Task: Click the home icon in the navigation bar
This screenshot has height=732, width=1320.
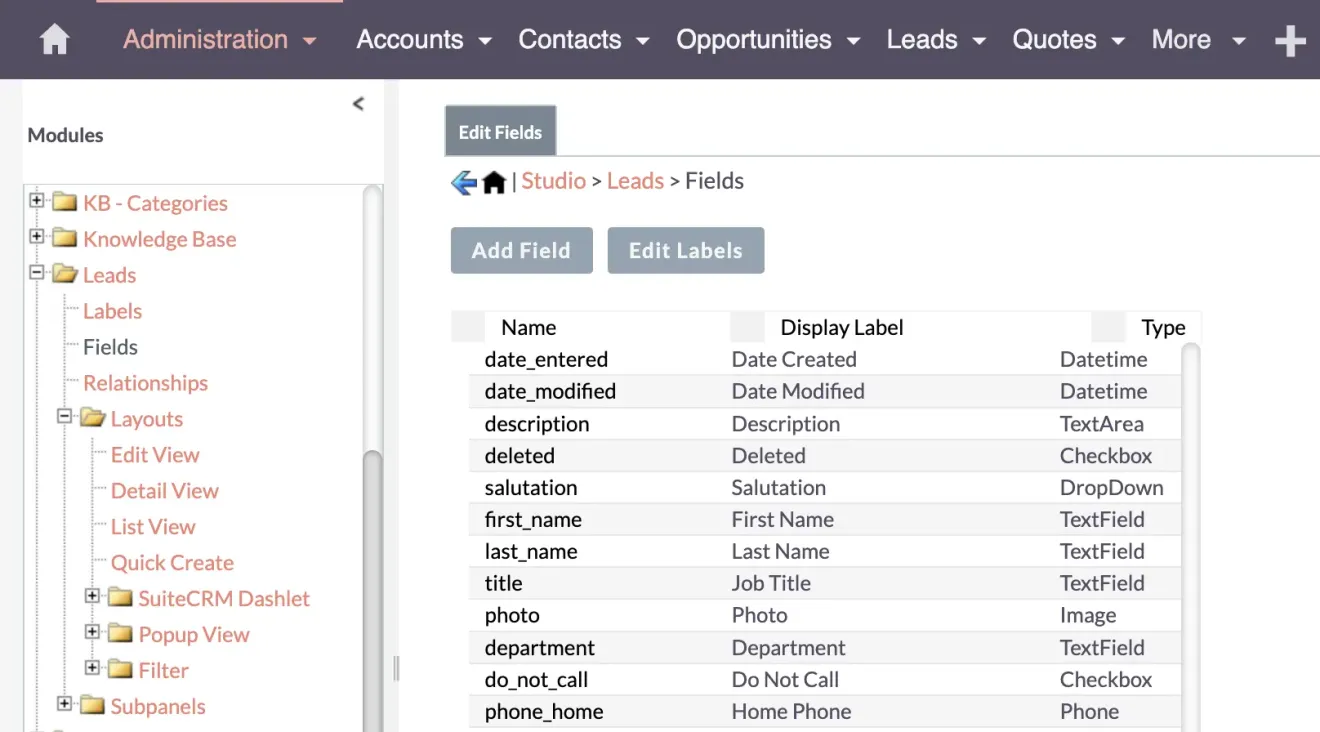Action: (x=53, y=39)
